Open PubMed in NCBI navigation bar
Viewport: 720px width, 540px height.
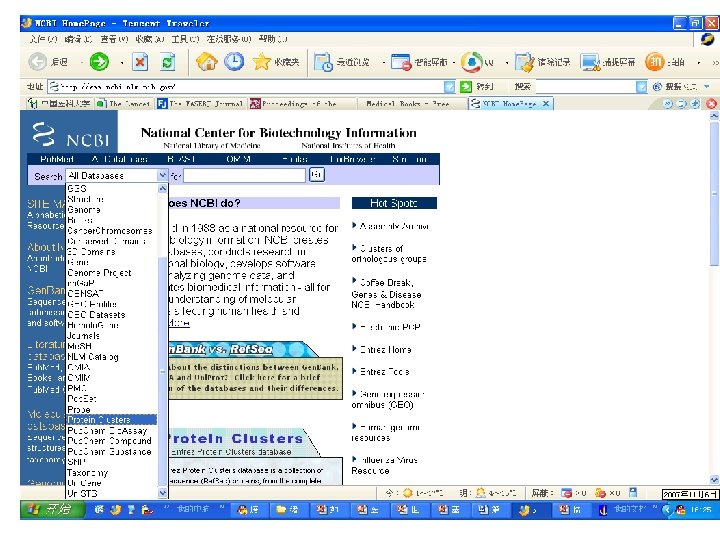[57, 159]
